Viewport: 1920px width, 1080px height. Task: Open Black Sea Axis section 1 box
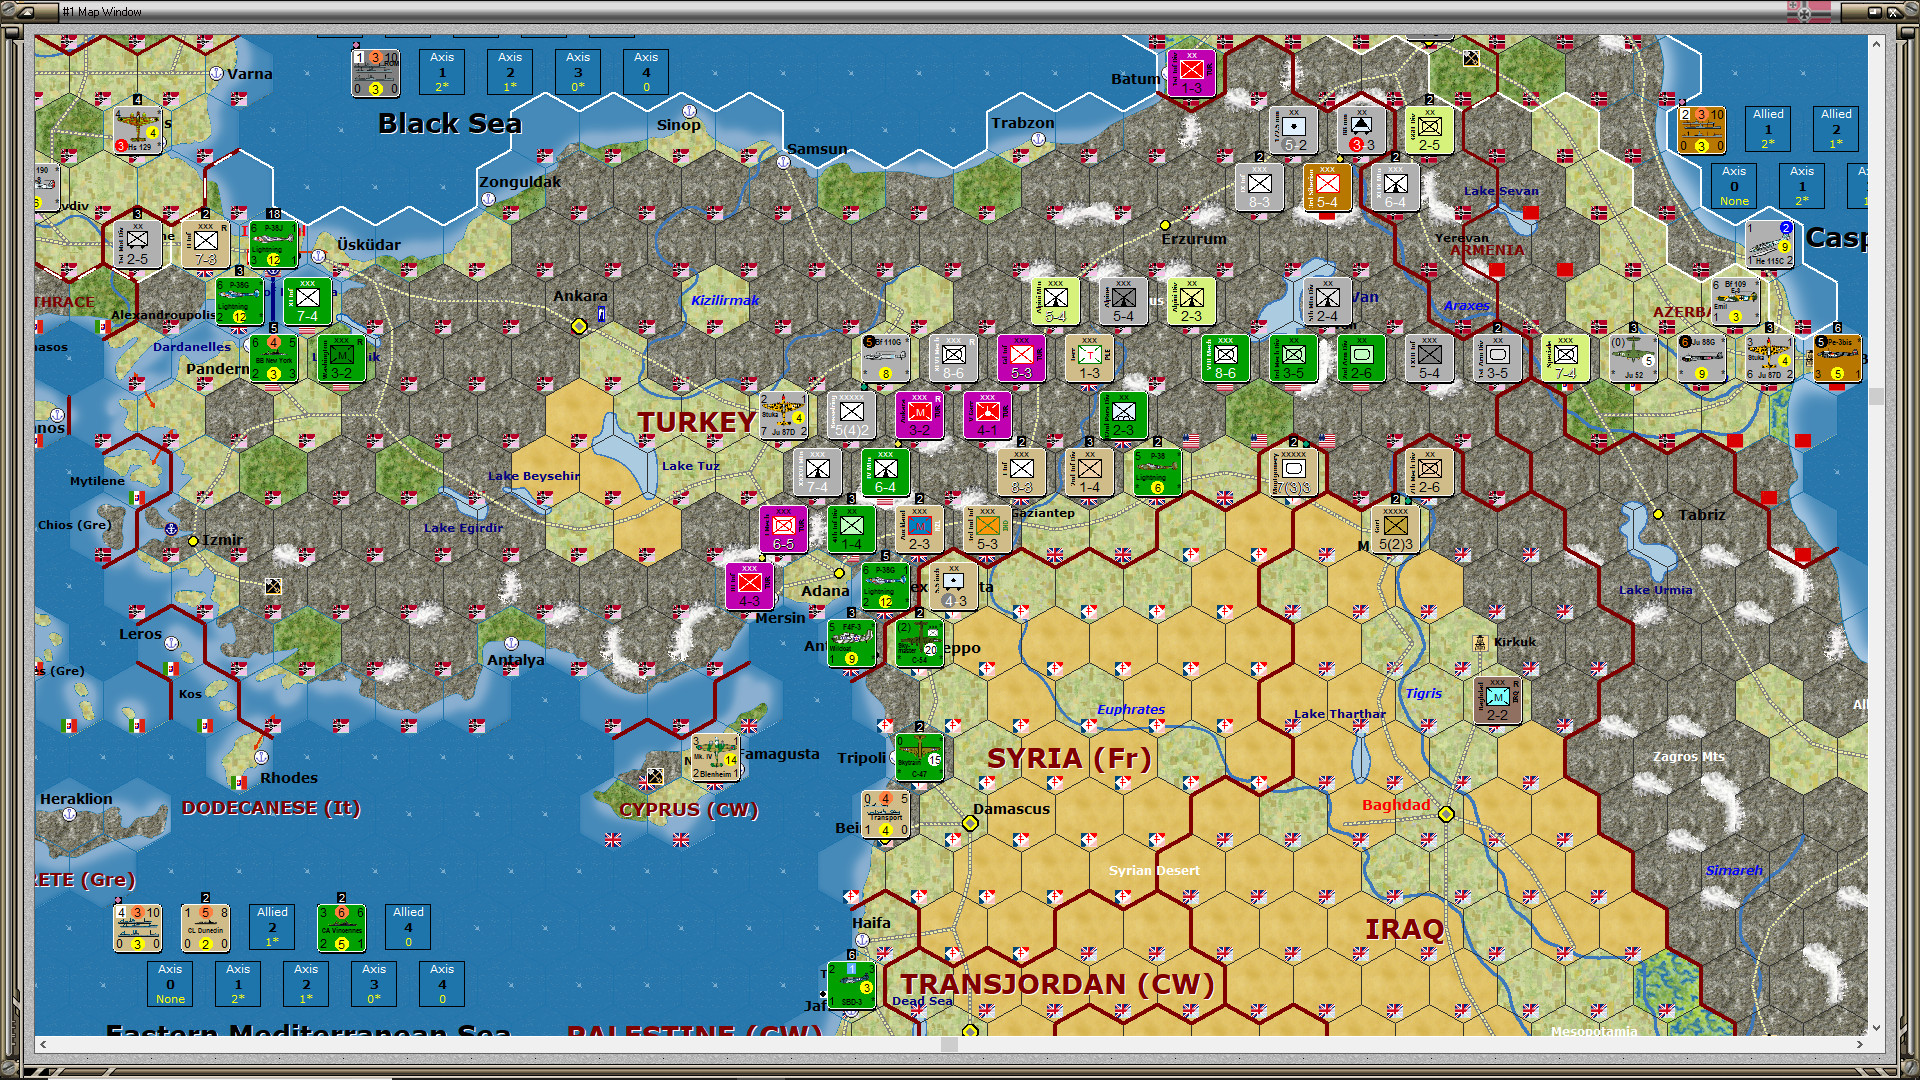pos(442,72)
